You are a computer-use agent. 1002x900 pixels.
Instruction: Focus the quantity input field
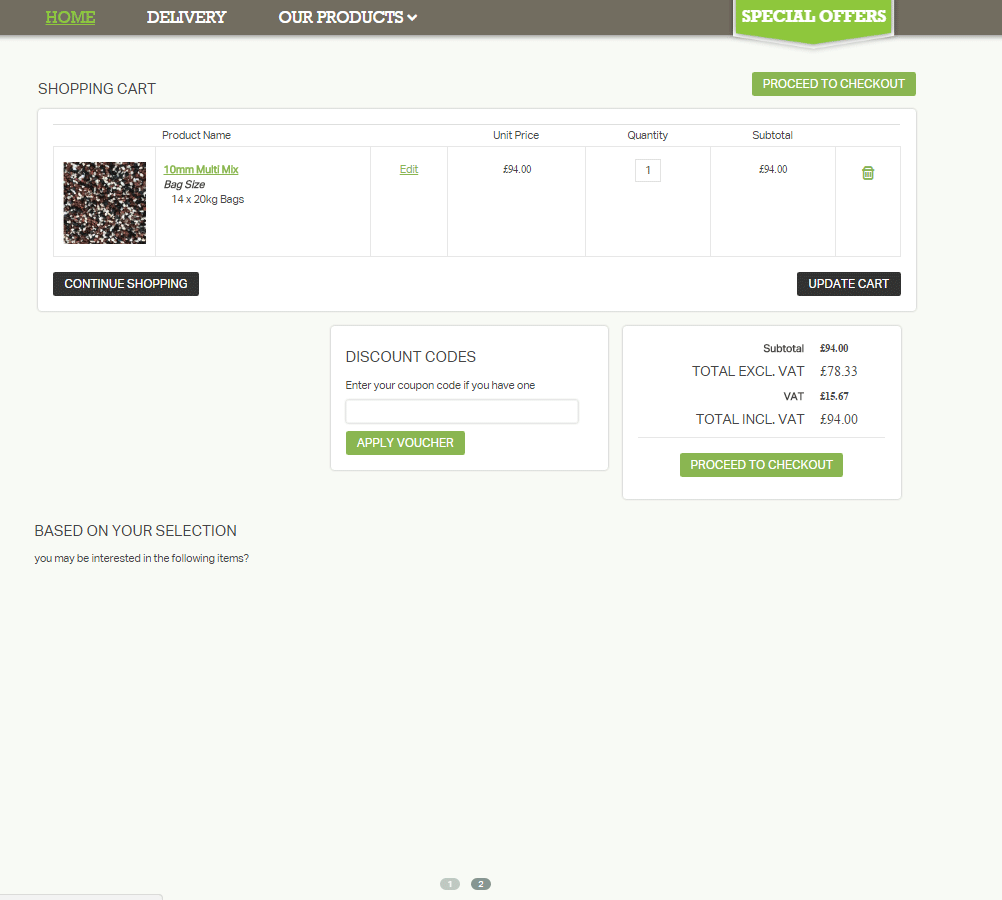point(648,171)
